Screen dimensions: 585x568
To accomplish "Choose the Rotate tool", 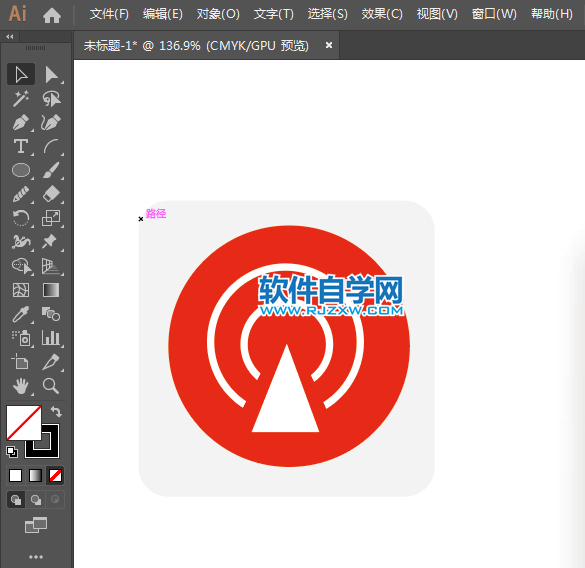I will point(21,218).
